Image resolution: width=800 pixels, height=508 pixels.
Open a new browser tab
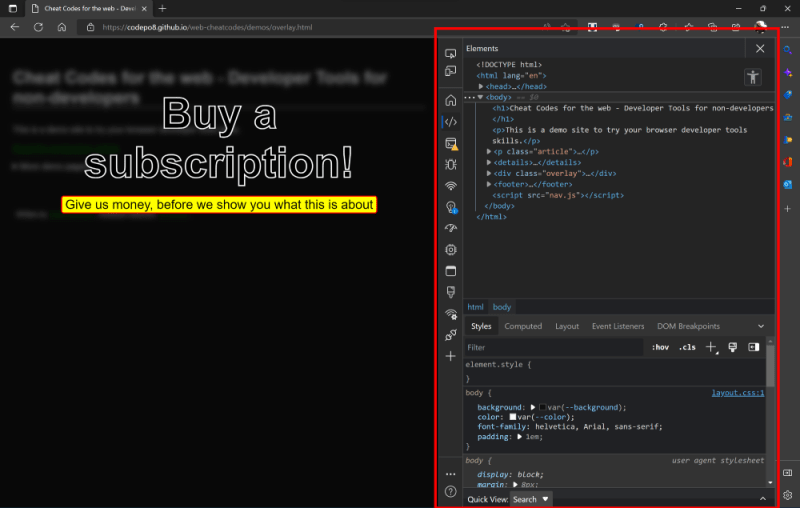[x=162, y=9]
